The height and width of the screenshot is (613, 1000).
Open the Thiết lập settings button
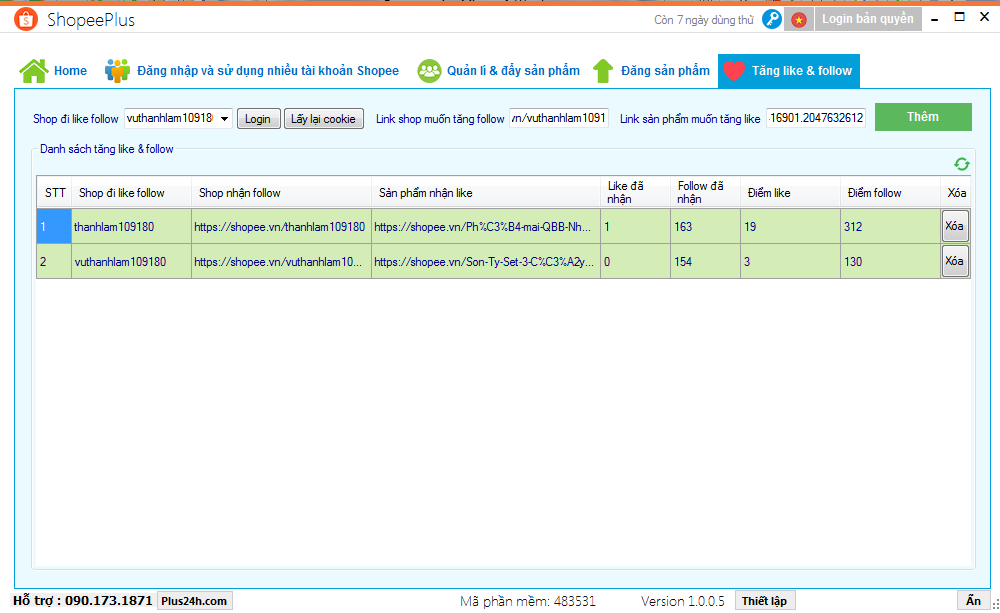coord(765,601)
